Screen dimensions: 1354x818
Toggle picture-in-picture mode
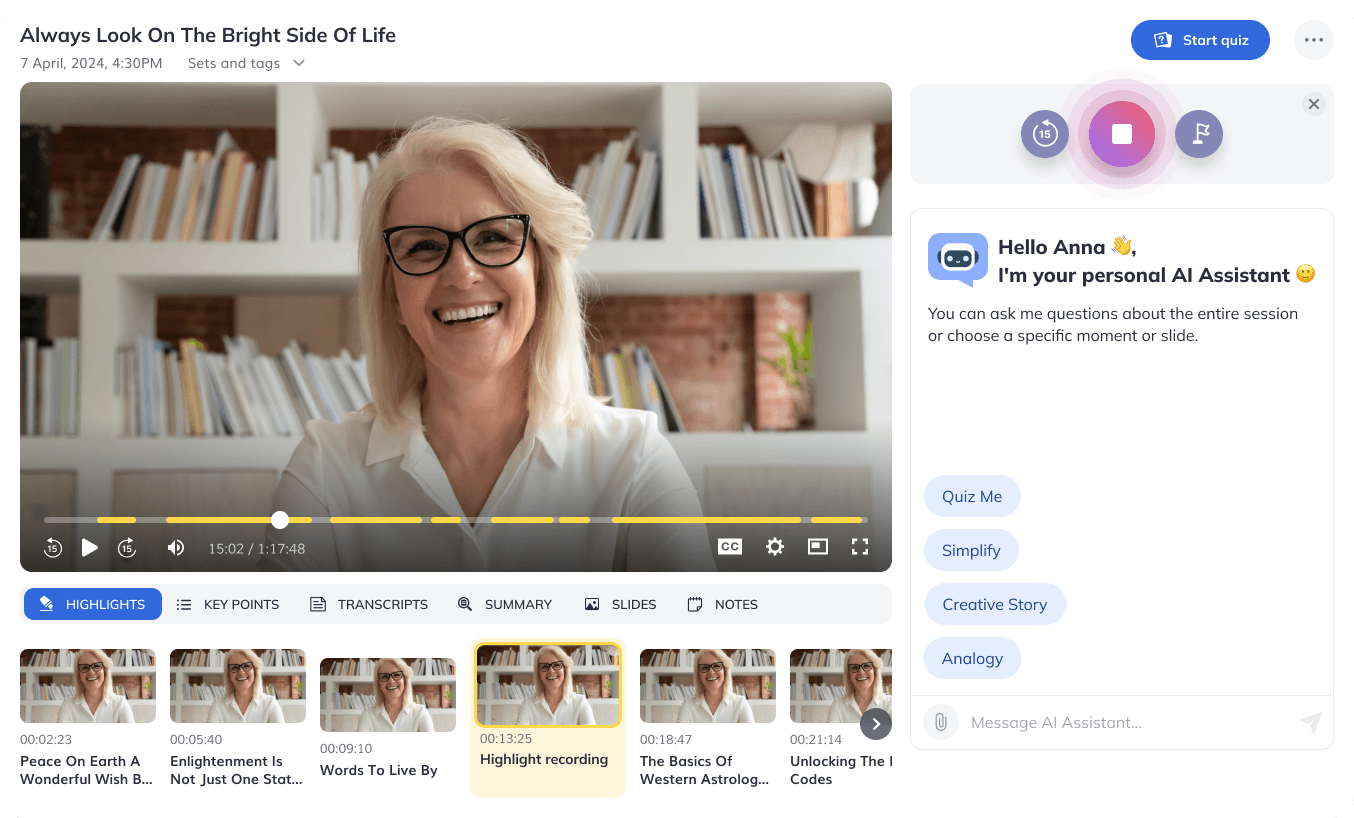(818, 547)
